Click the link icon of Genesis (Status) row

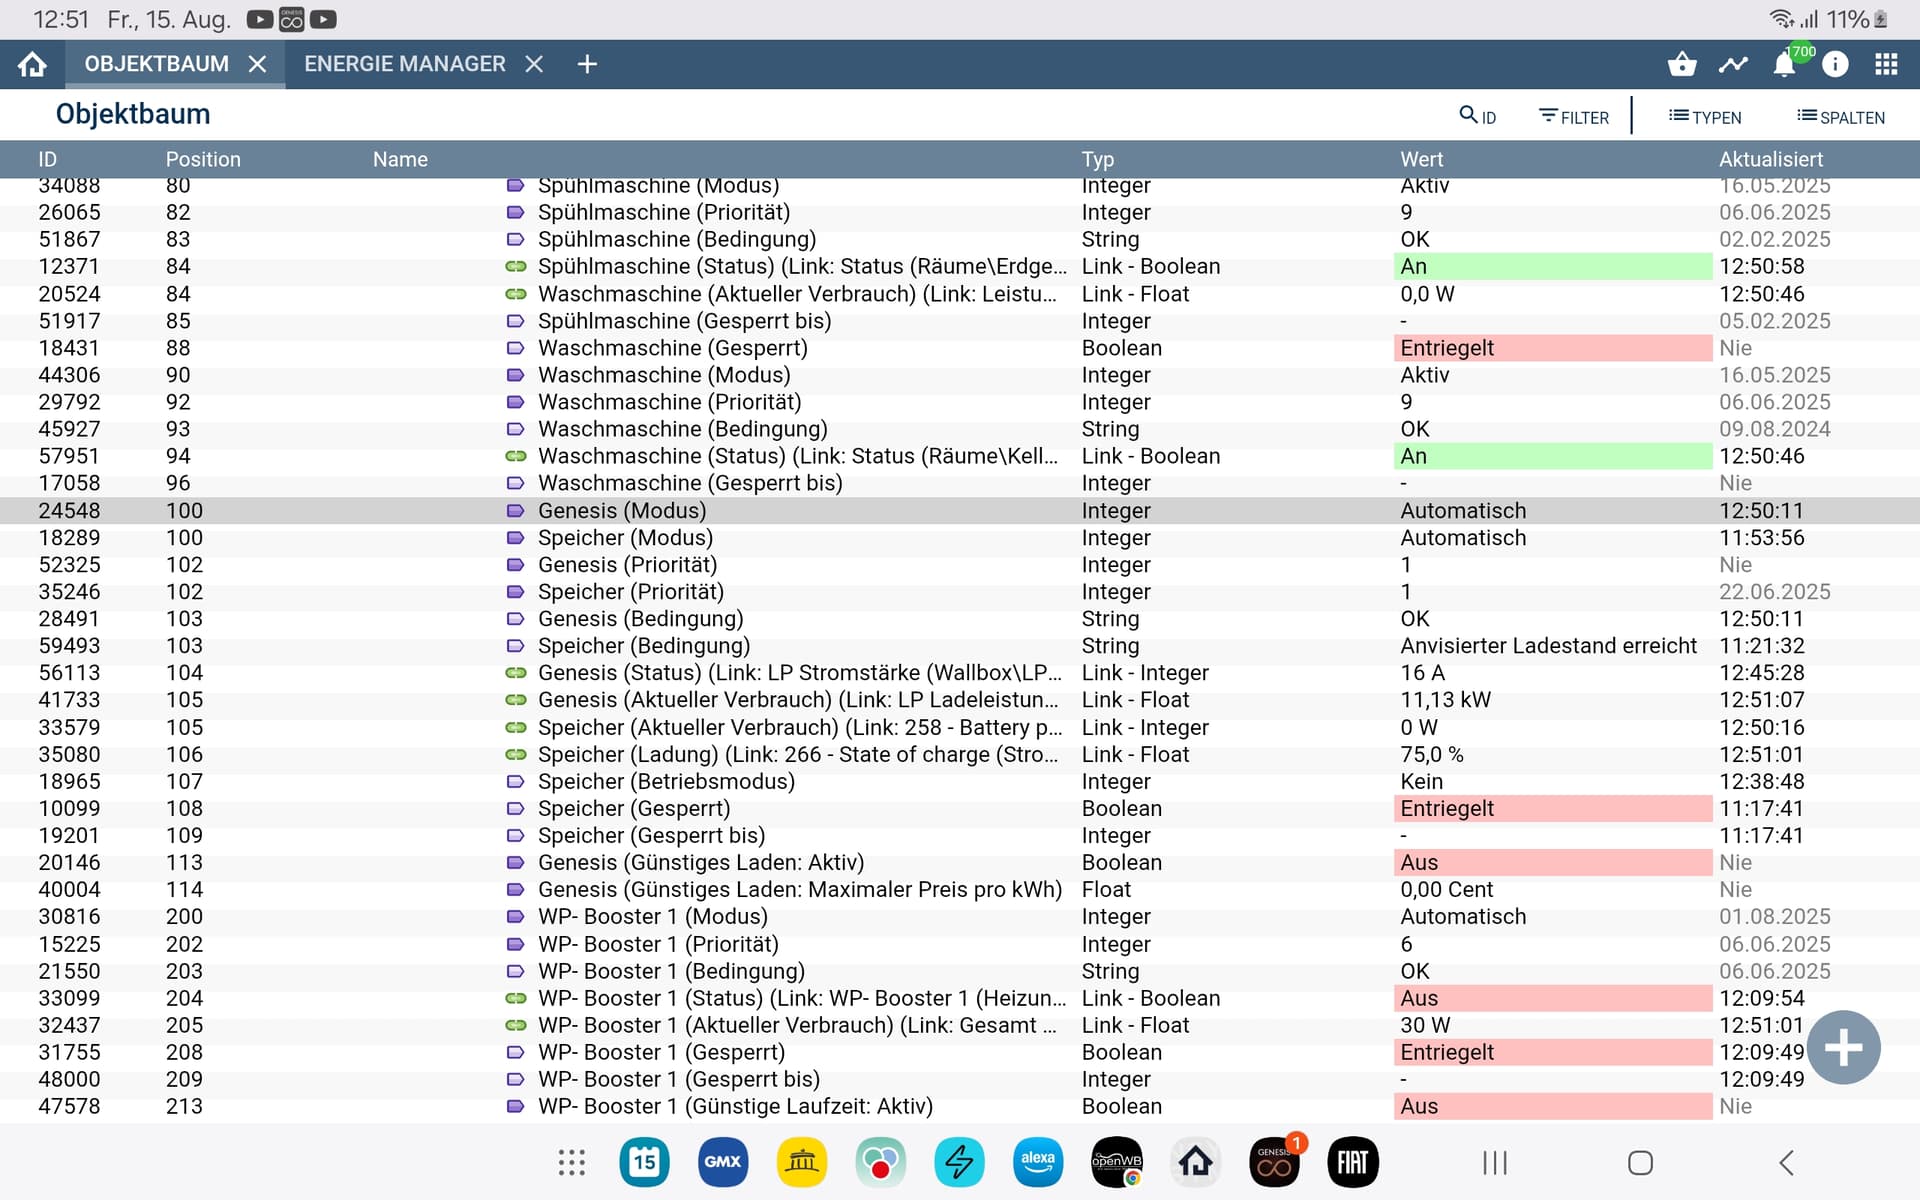coord(515,673)
